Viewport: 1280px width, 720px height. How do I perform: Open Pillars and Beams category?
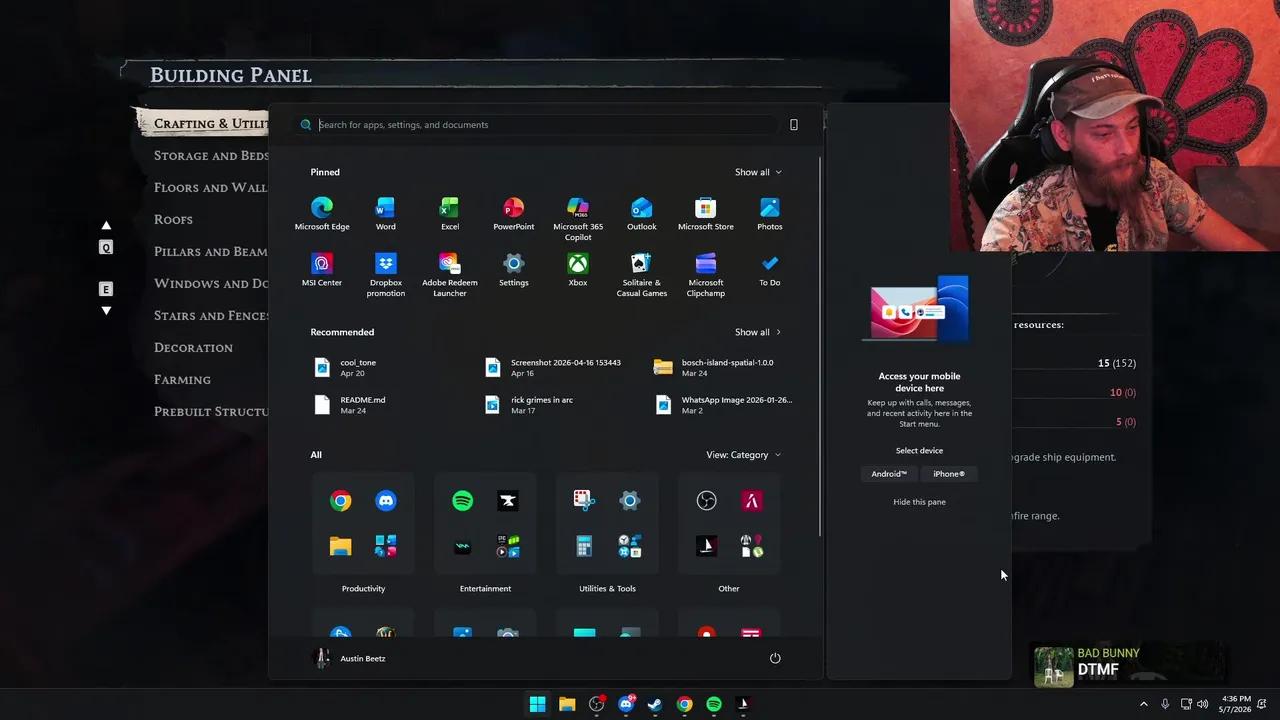click(x=210, y=252)
